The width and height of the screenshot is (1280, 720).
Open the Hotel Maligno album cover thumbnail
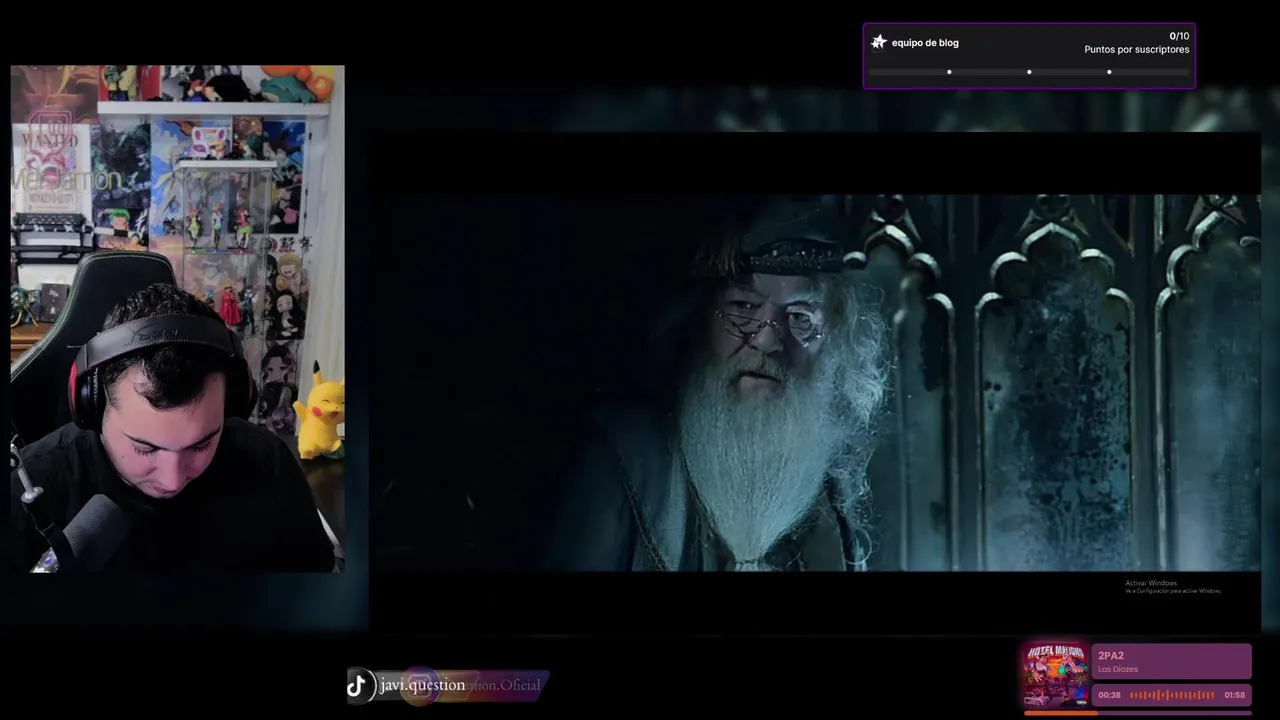pyautogui.click(x=1055, y=676)
